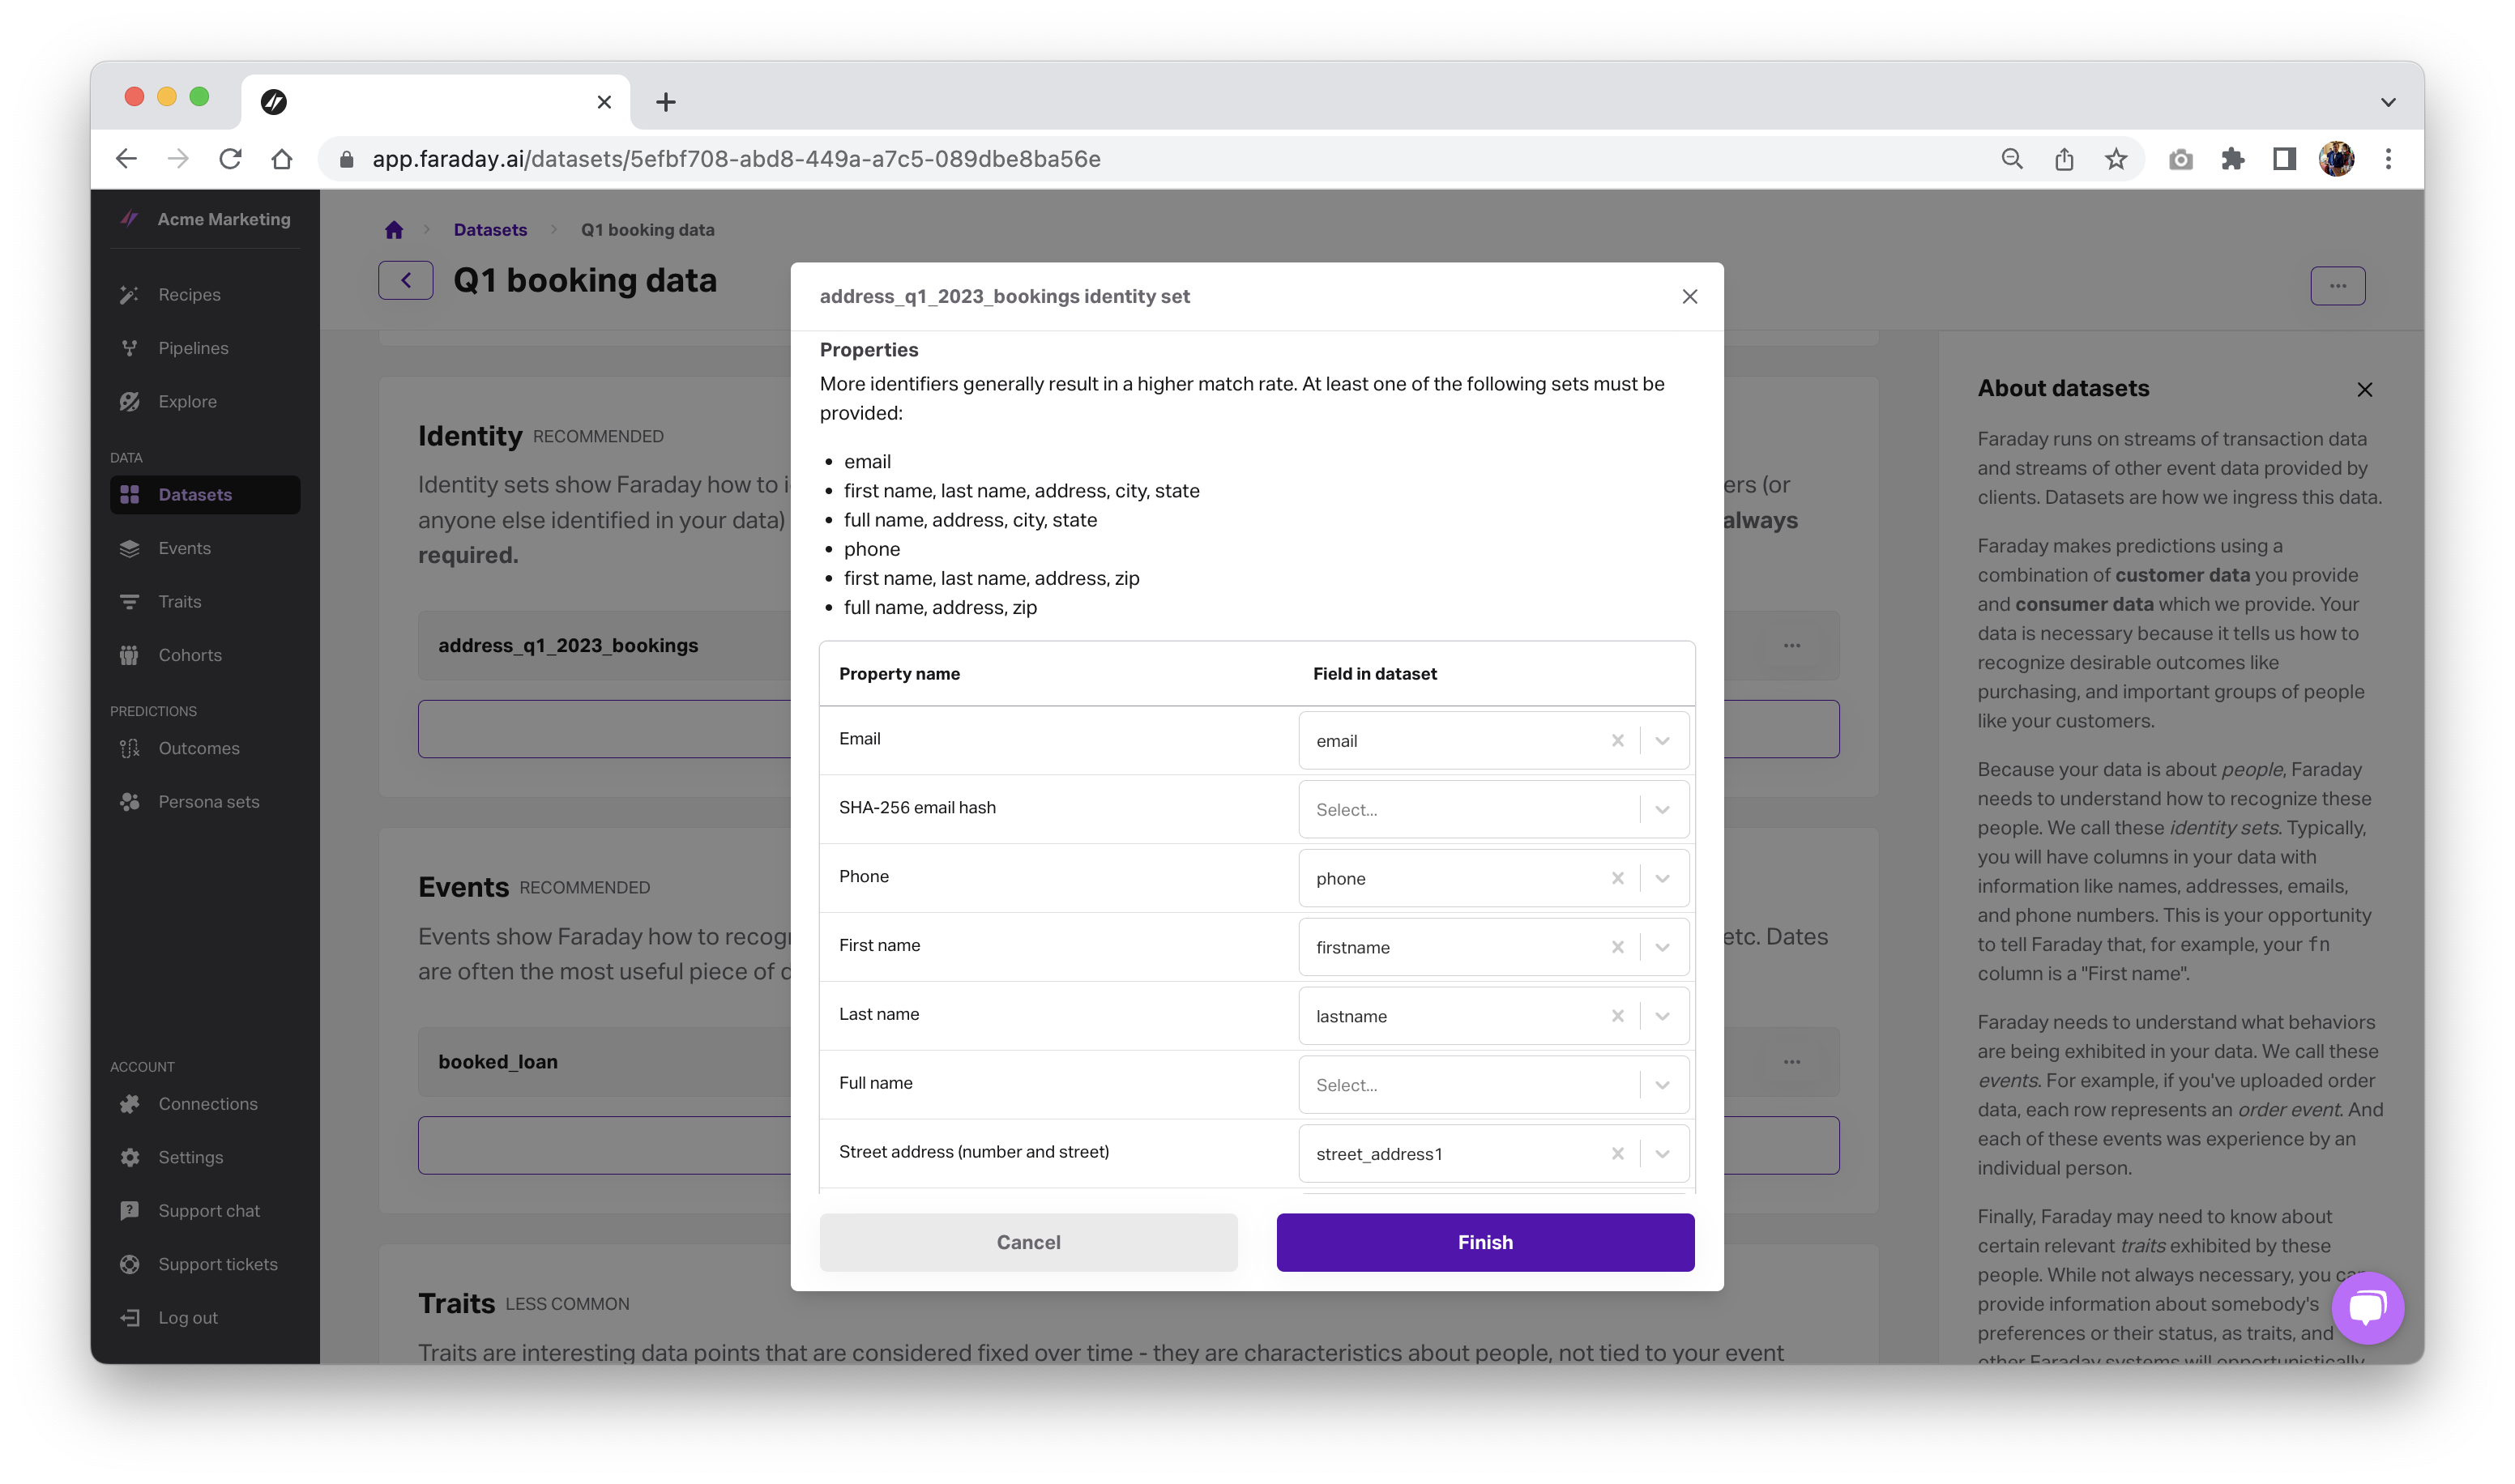The width and height of the screenshot is (2515, 1484).
Task: Click the home breadcrumb icon
Action: coord(394,230)
